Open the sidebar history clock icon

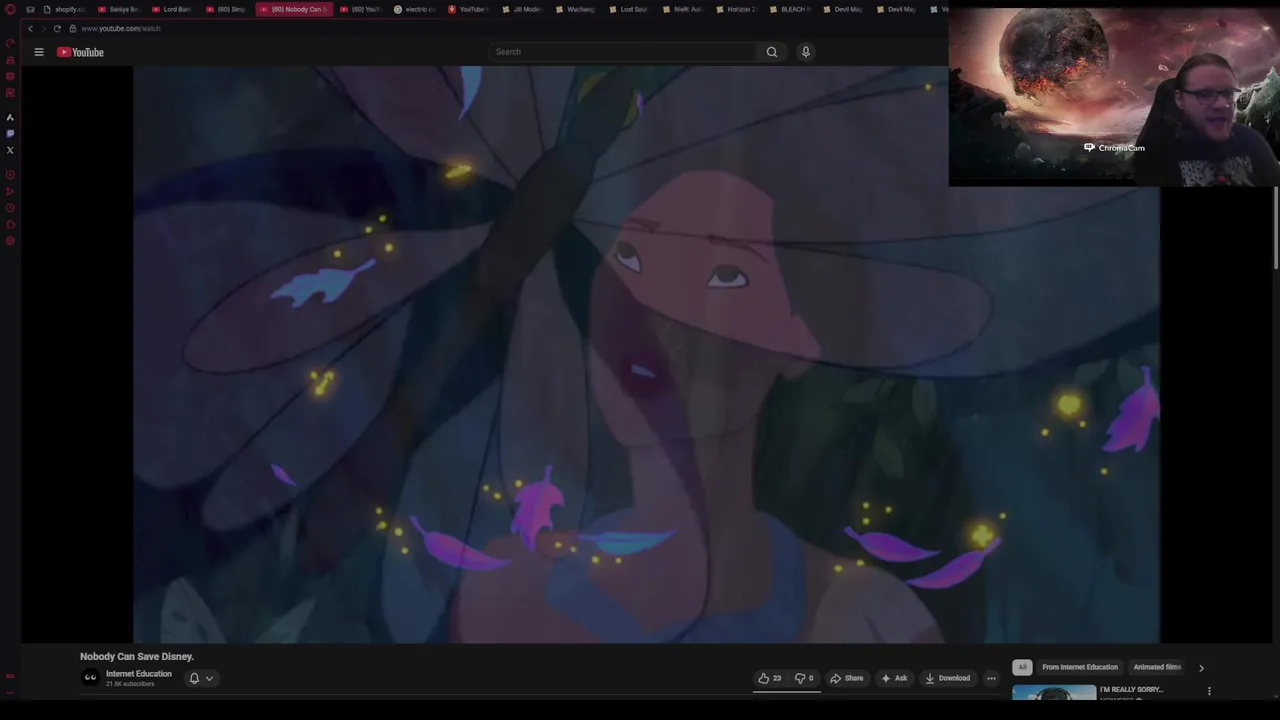point(10,208)
